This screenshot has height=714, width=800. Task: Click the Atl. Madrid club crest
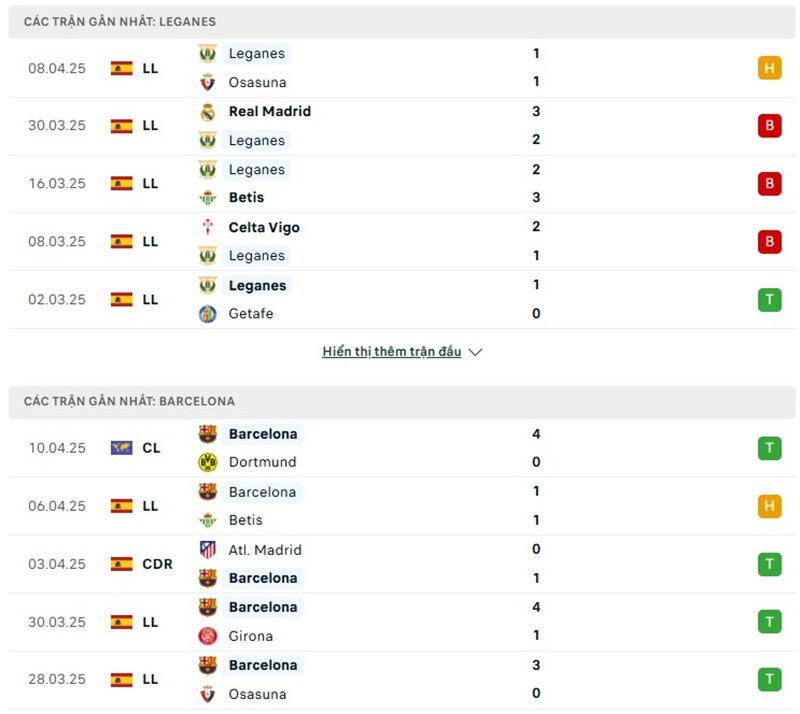(207, 549)
